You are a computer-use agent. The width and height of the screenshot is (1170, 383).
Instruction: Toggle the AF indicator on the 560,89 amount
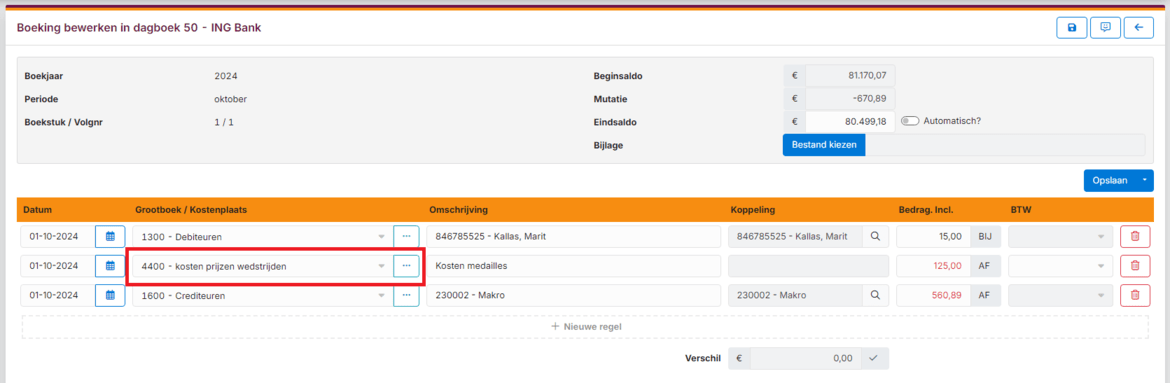point(984,296)
